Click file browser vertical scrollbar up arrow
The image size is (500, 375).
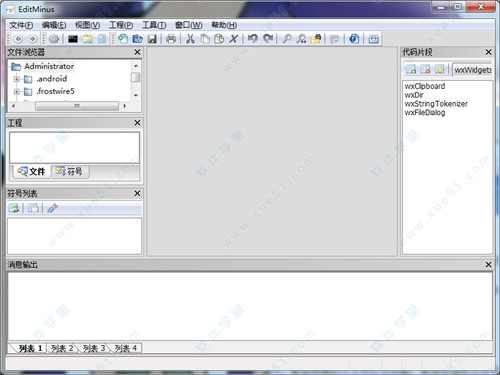tap(136, 66)
